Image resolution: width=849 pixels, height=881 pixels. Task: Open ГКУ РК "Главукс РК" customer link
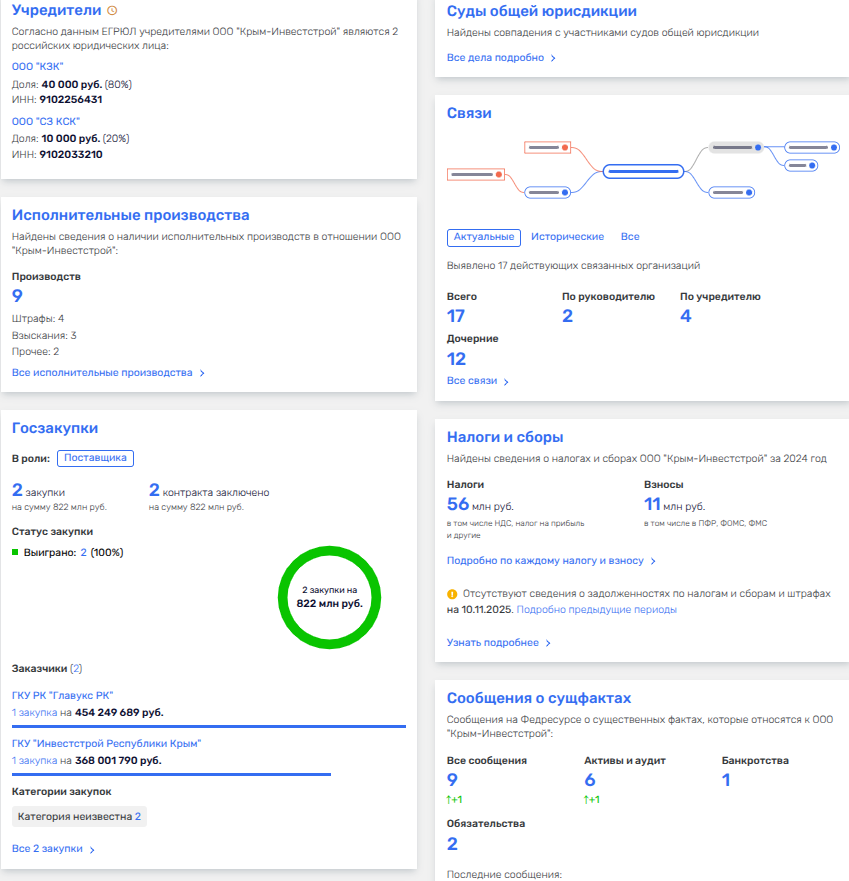point(62,696)
